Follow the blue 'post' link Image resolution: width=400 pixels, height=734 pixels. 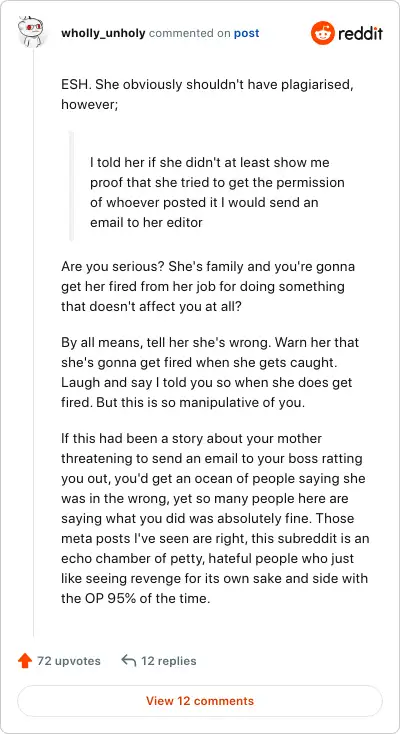[246, 34]
